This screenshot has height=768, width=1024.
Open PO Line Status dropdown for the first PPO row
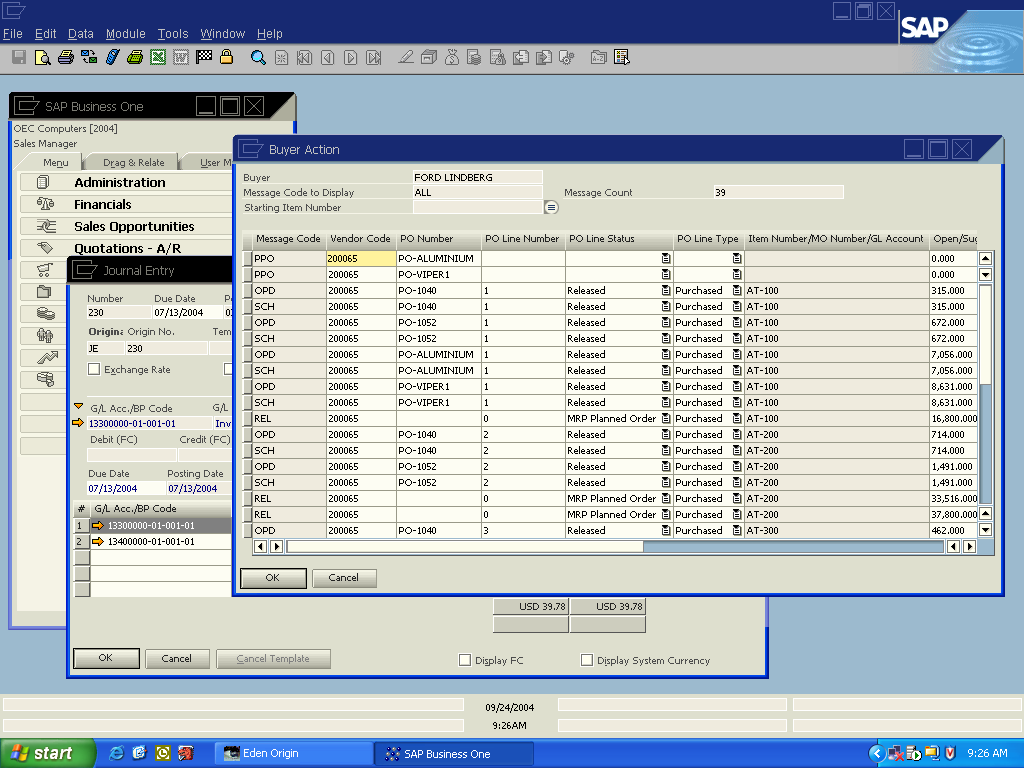[x=665, y=259]
